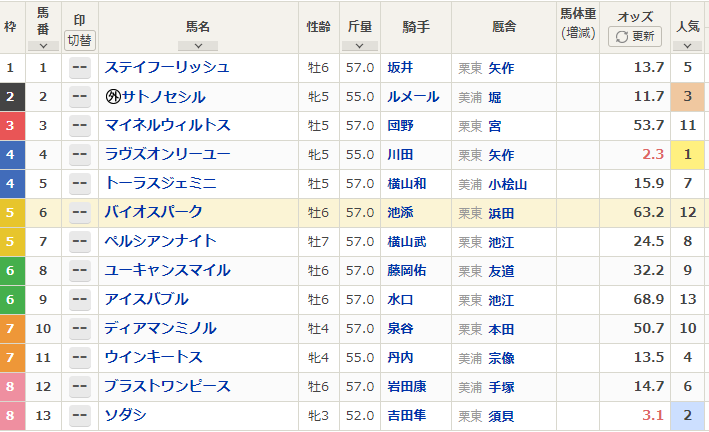The image size is (709, 432).
Task: Click the 52.0 weight cell
Action: (x=360, y=415)
